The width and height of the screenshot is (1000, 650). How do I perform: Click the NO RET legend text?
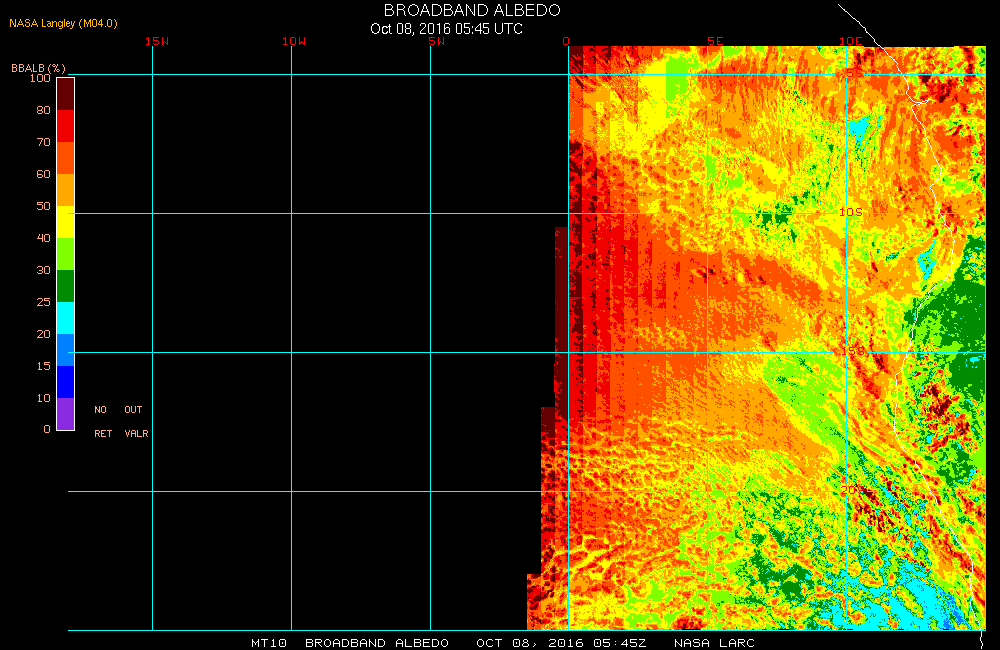(102, 421)
